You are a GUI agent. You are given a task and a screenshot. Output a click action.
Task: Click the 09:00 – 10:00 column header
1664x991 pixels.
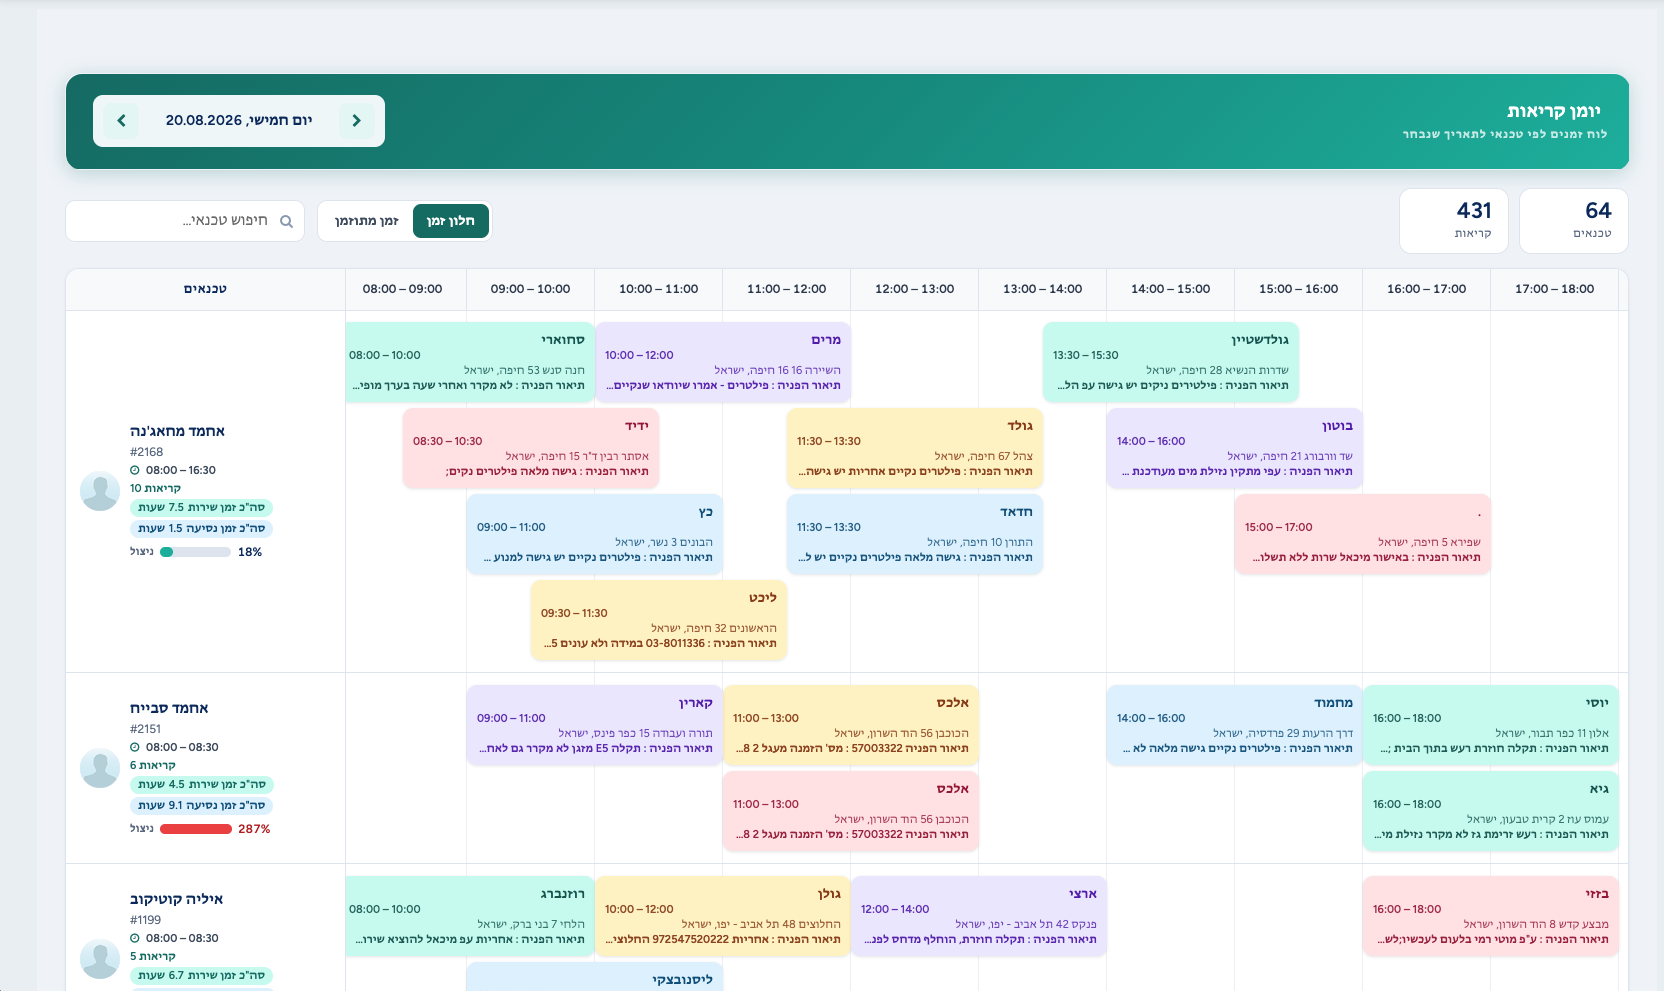[x=530, y=289]
